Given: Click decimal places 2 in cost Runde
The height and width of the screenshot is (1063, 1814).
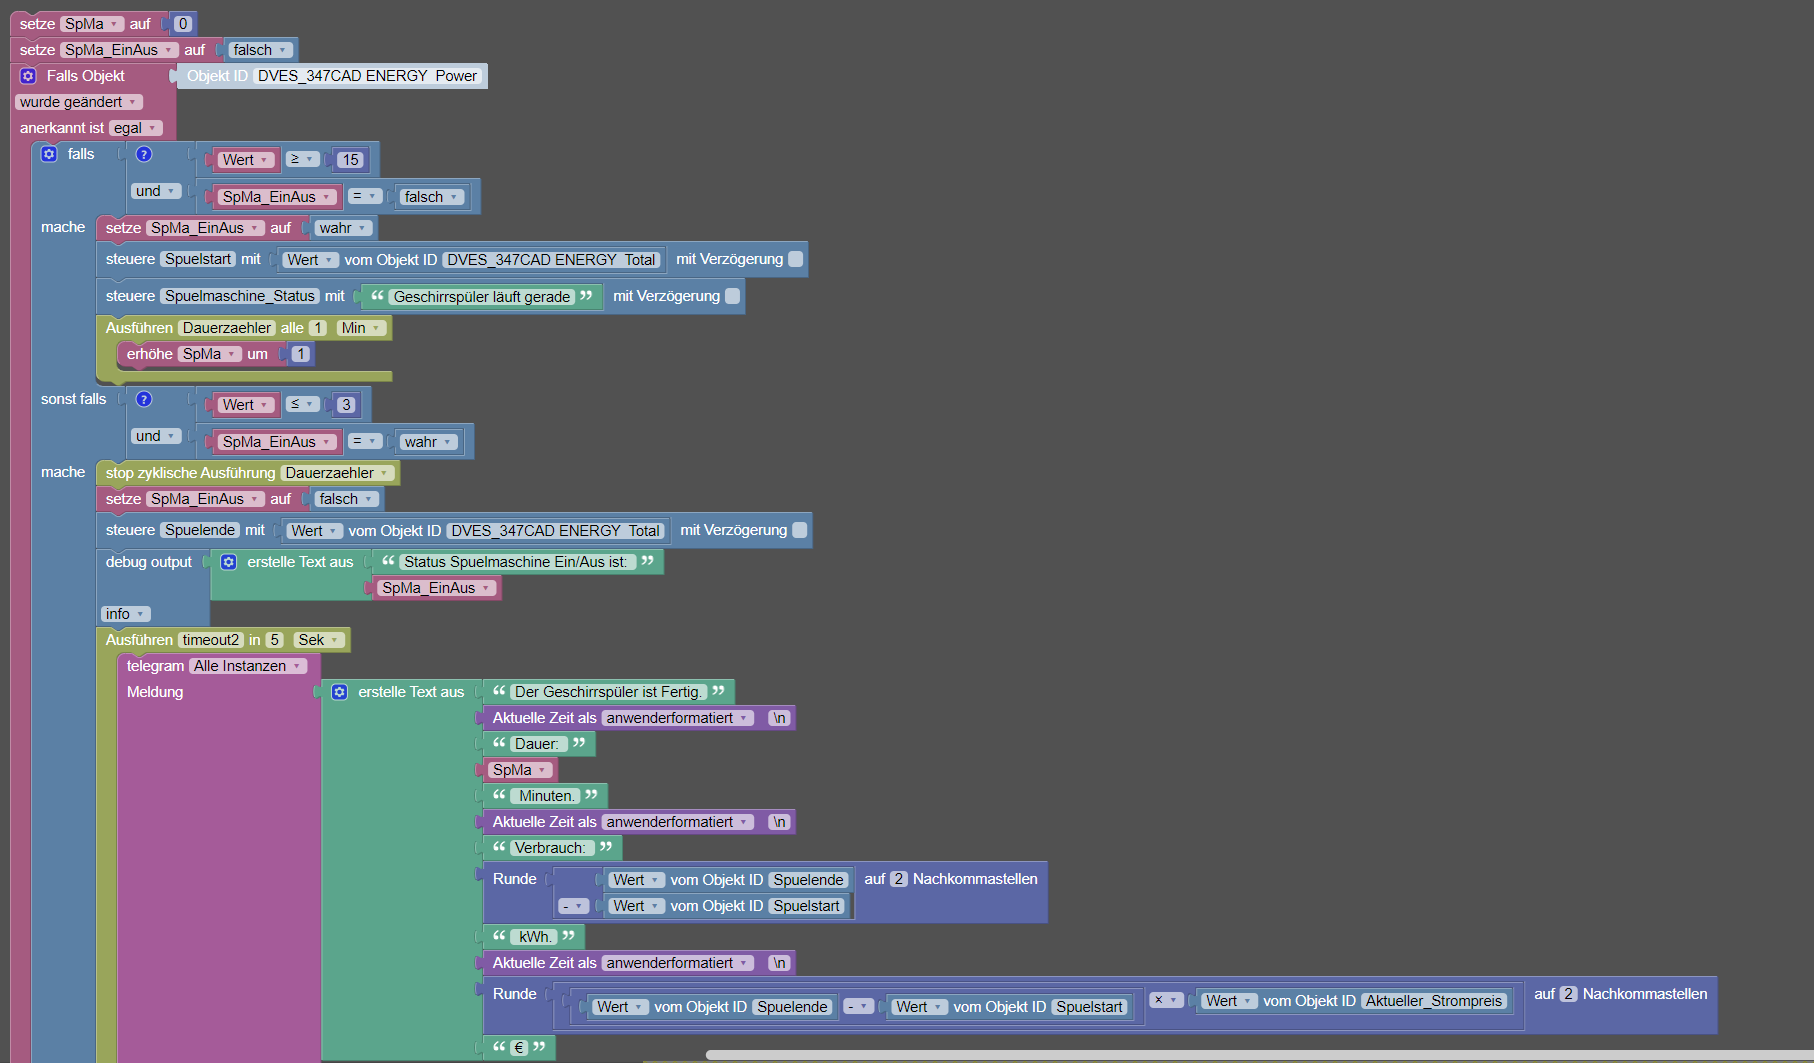Looking at the screenshot, I should (1569, 994).
